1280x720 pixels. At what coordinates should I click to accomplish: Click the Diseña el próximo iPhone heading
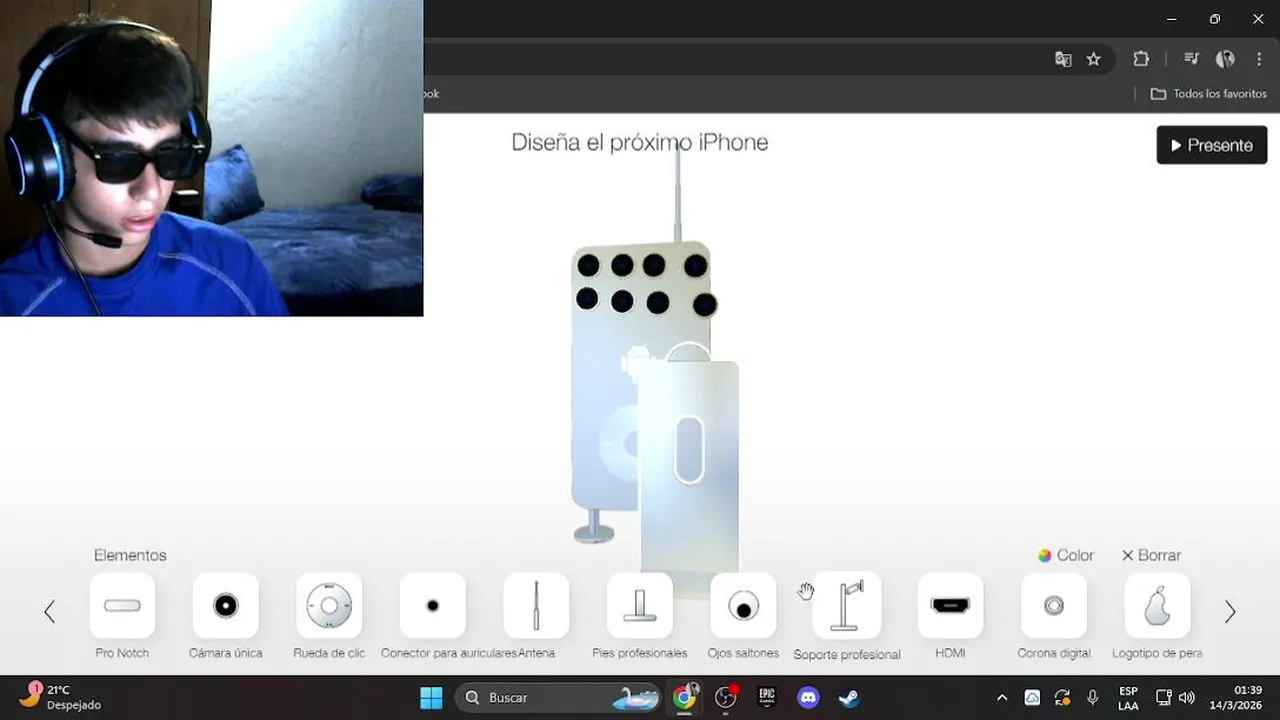coord(640,142)
